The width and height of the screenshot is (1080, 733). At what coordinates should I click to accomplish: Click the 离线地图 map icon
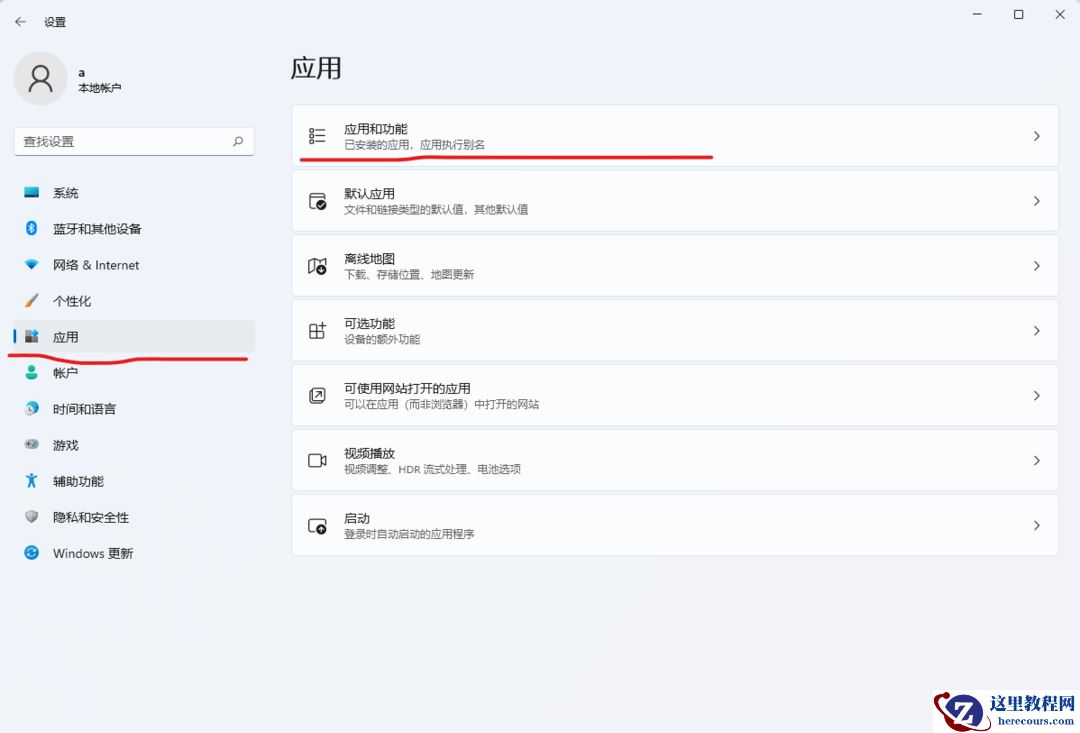pyautogui.click(x=318, y=265)
